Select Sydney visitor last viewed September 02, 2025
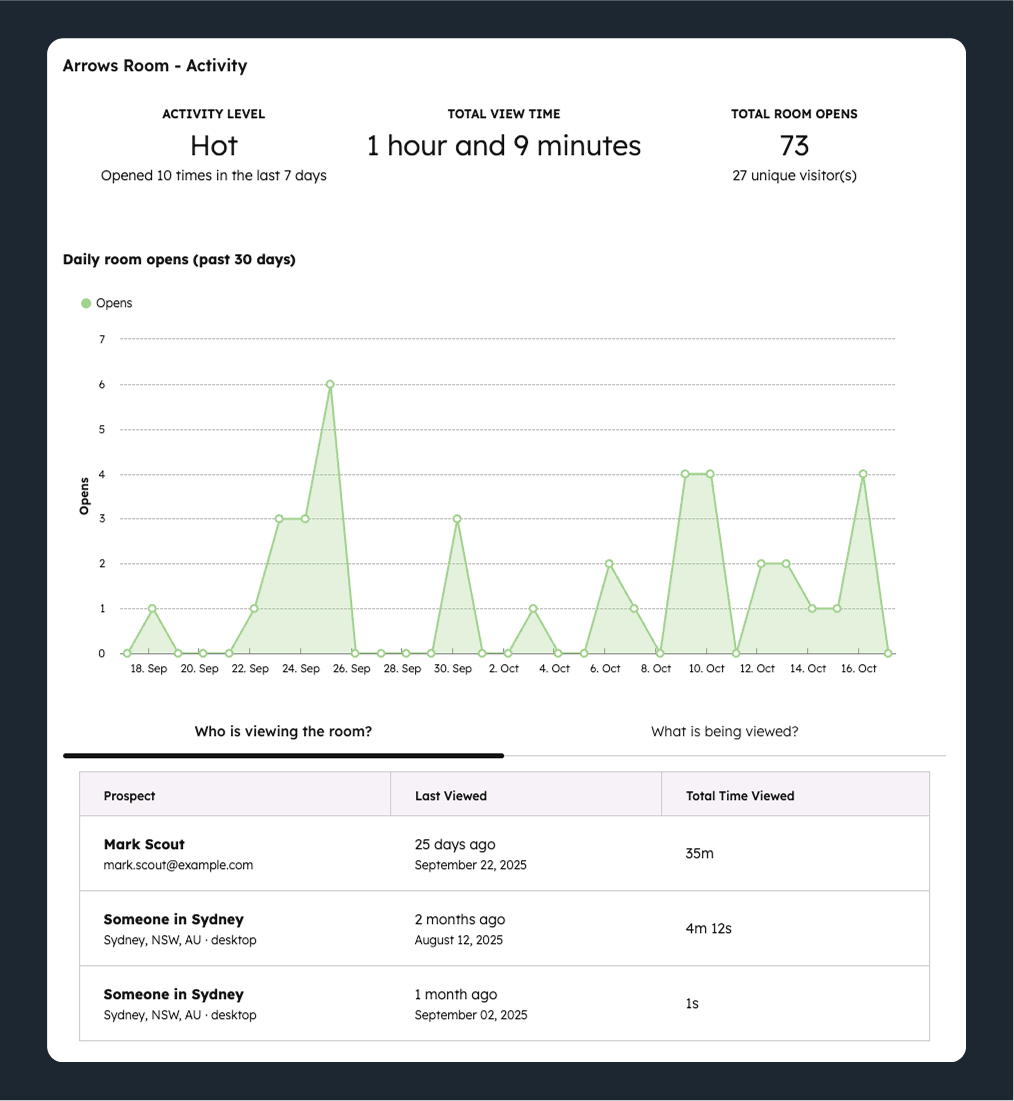Screen dimensions: 1014x1101 (x=174, y=994)
